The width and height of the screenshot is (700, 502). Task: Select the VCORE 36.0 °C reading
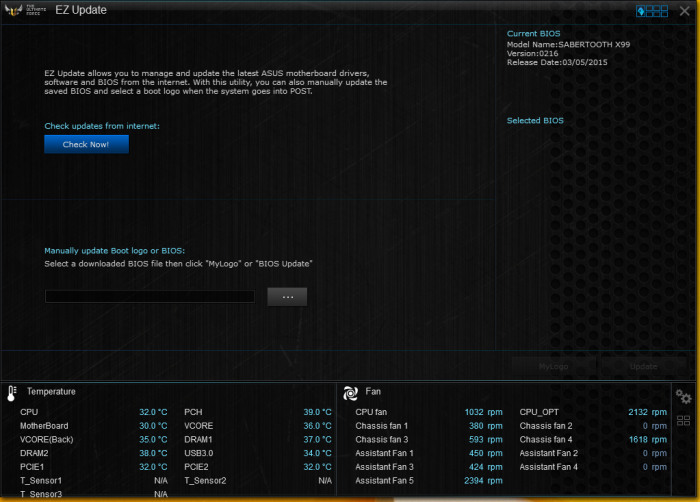(317, 426)
